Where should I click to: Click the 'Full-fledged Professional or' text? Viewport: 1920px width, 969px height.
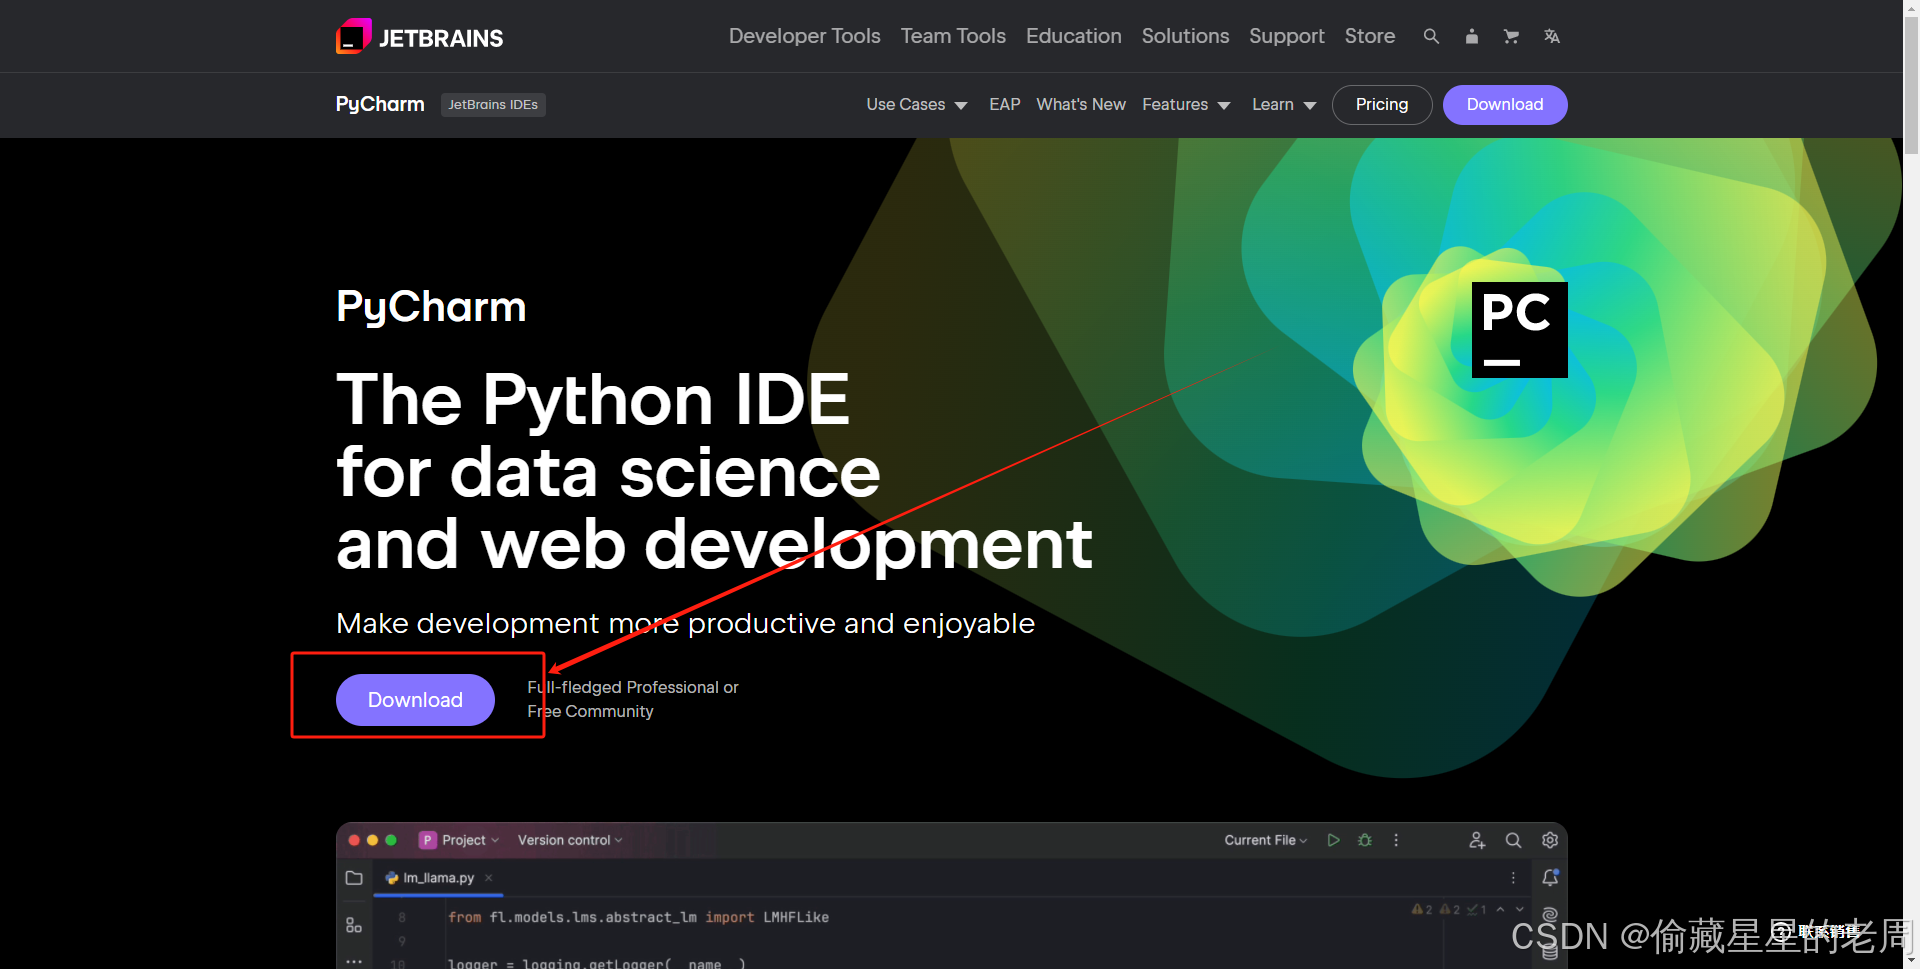pyautogui.click(x=633, y=688)
